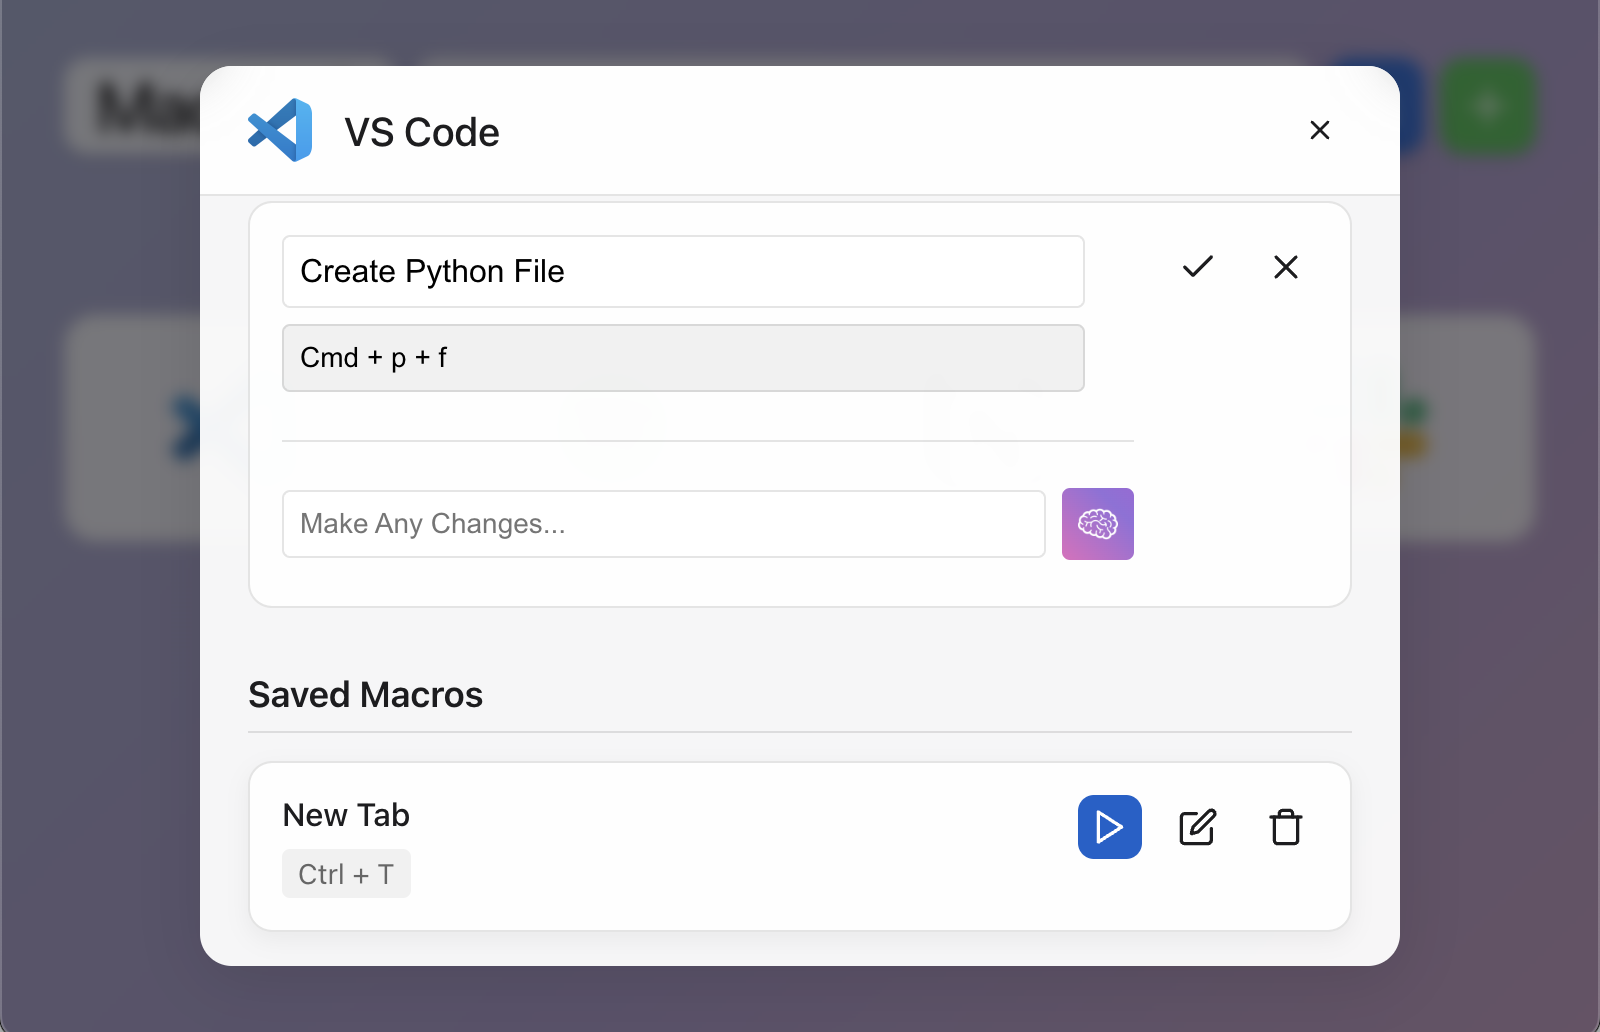Focus the Create Python File name field

[683, 271]
